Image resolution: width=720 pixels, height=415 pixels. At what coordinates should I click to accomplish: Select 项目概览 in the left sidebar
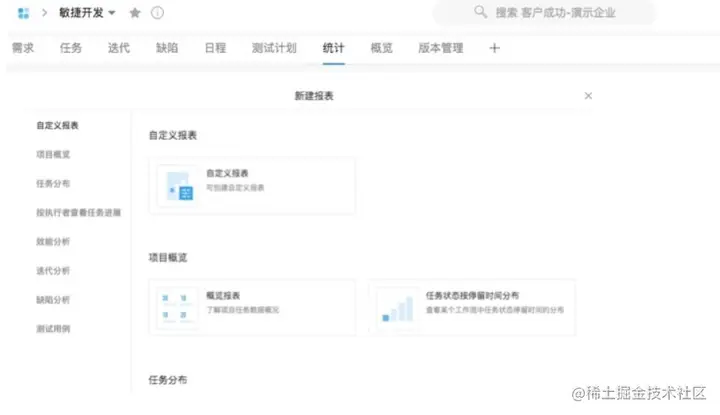pyautogui.click(x=53, y=154)
